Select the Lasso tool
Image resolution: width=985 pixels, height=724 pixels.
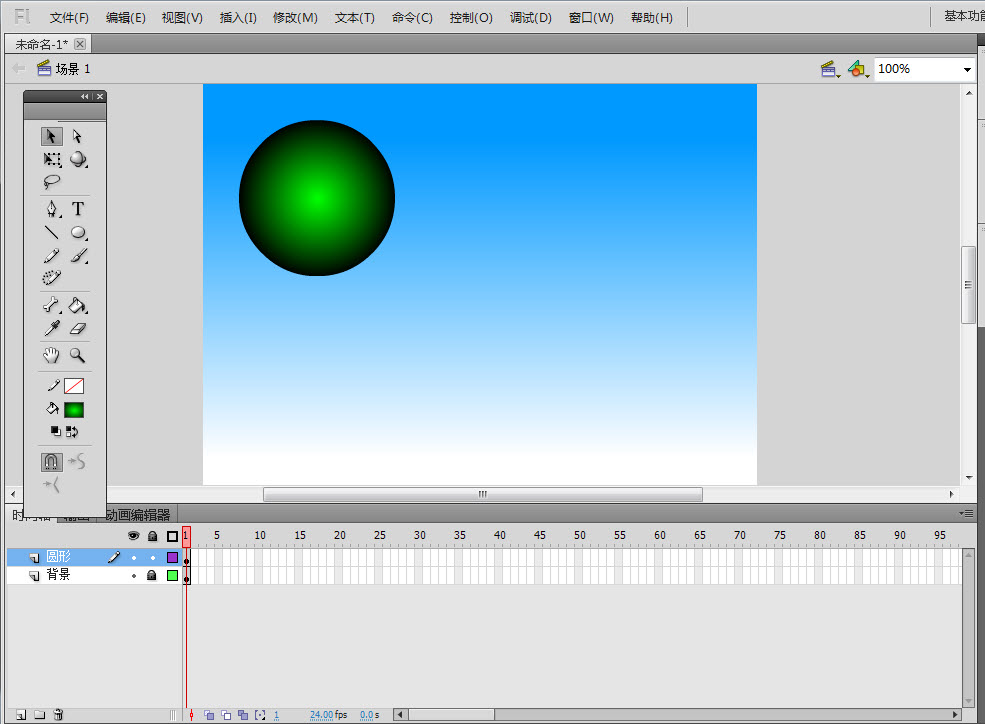(52, 182)
